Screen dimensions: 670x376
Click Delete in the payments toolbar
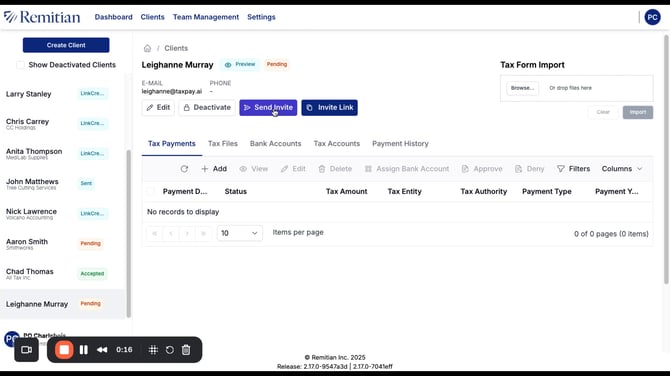[335, 169]
